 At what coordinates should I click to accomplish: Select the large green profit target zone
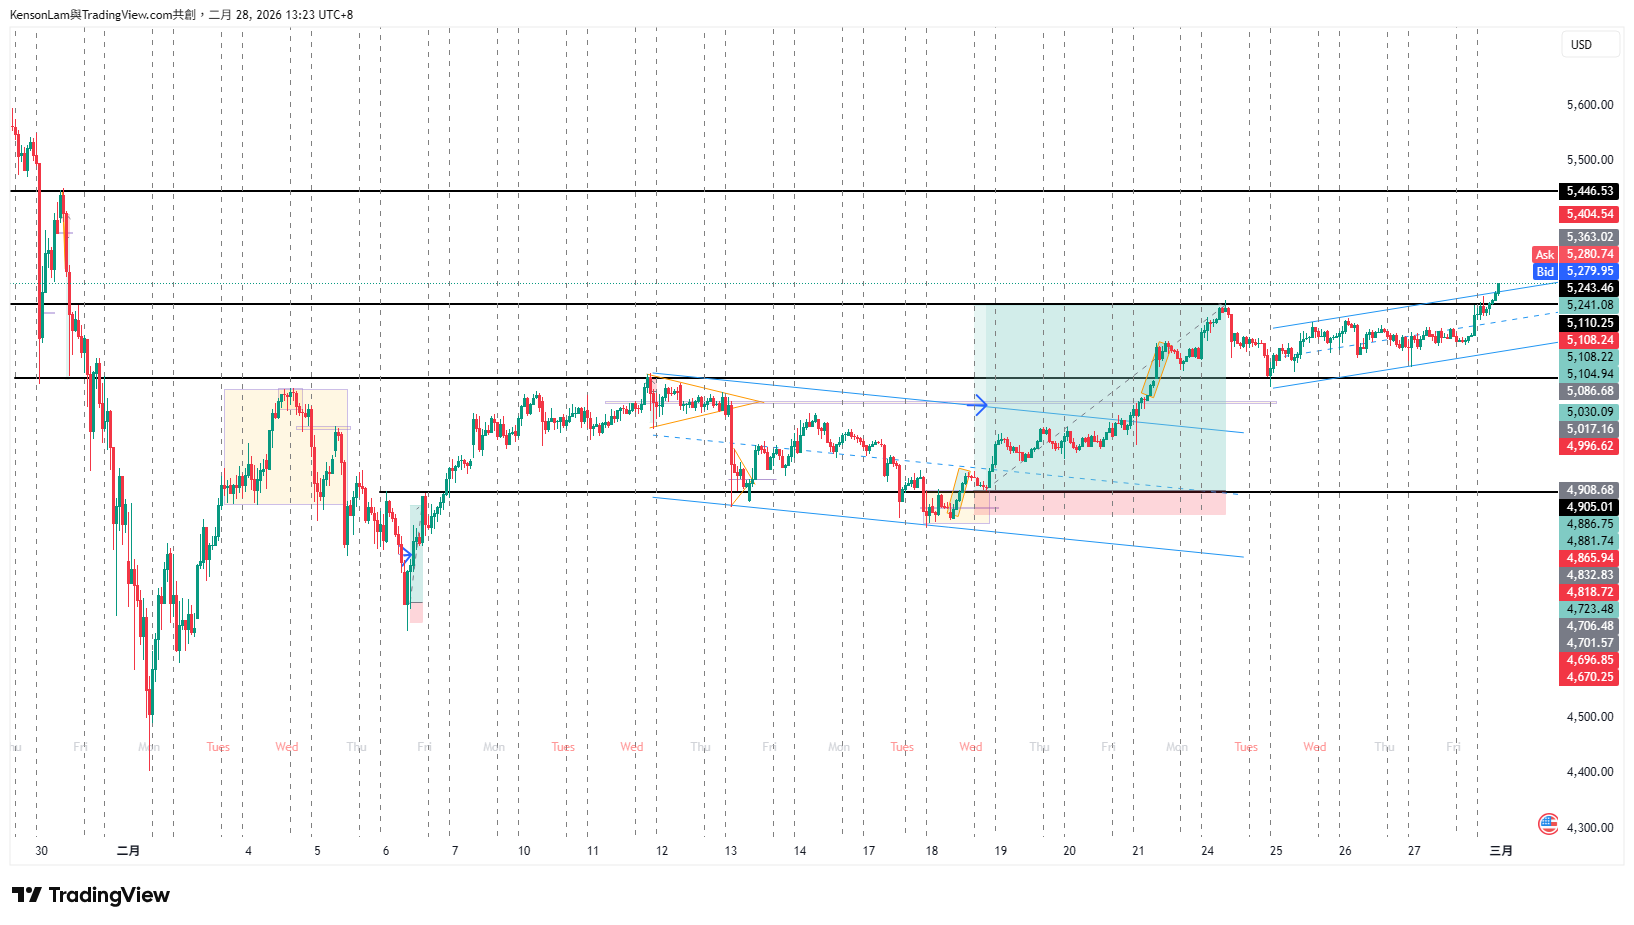[1100, 400]
